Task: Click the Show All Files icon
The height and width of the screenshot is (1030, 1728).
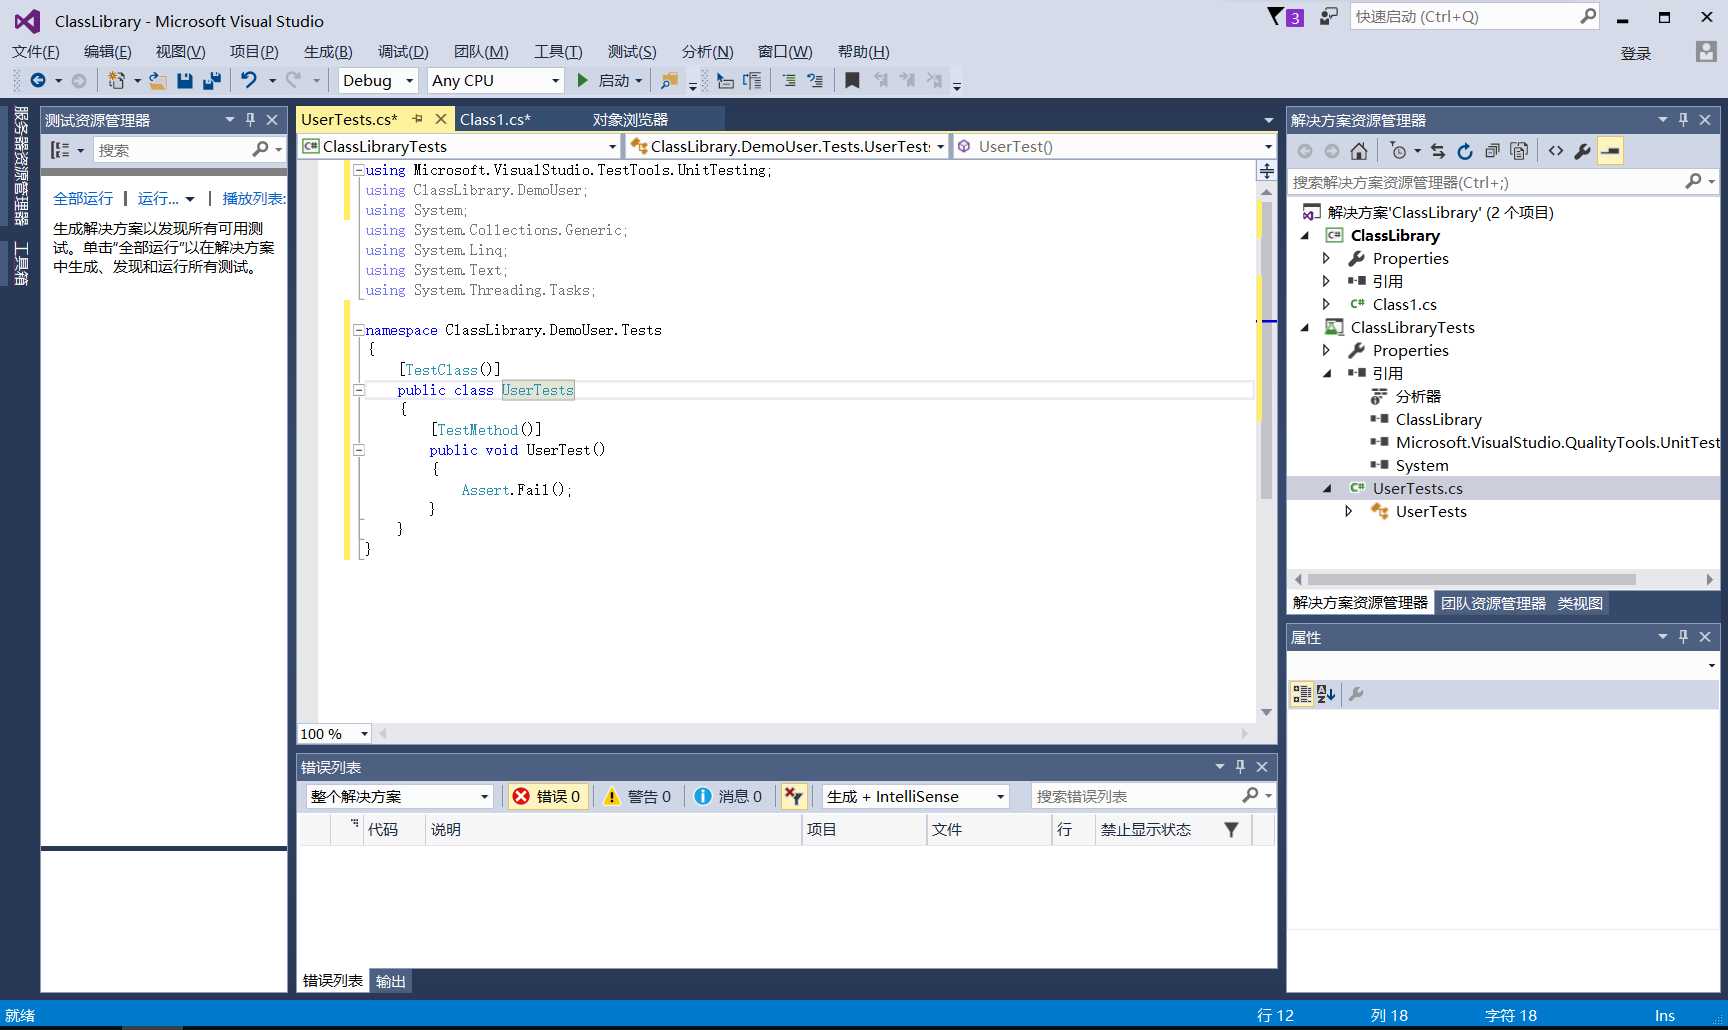Action: coord(1519,151)
